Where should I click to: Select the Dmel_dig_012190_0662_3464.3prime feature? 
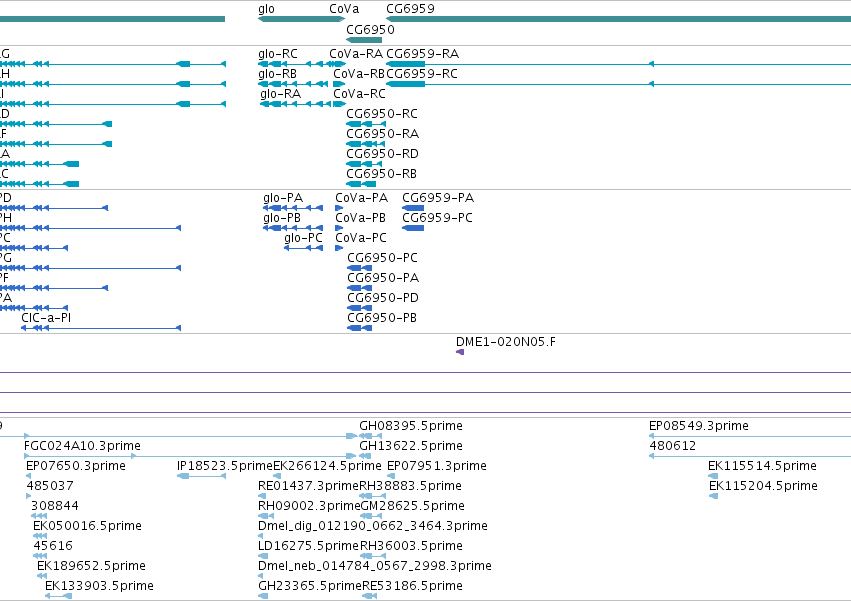pos(261,536)
